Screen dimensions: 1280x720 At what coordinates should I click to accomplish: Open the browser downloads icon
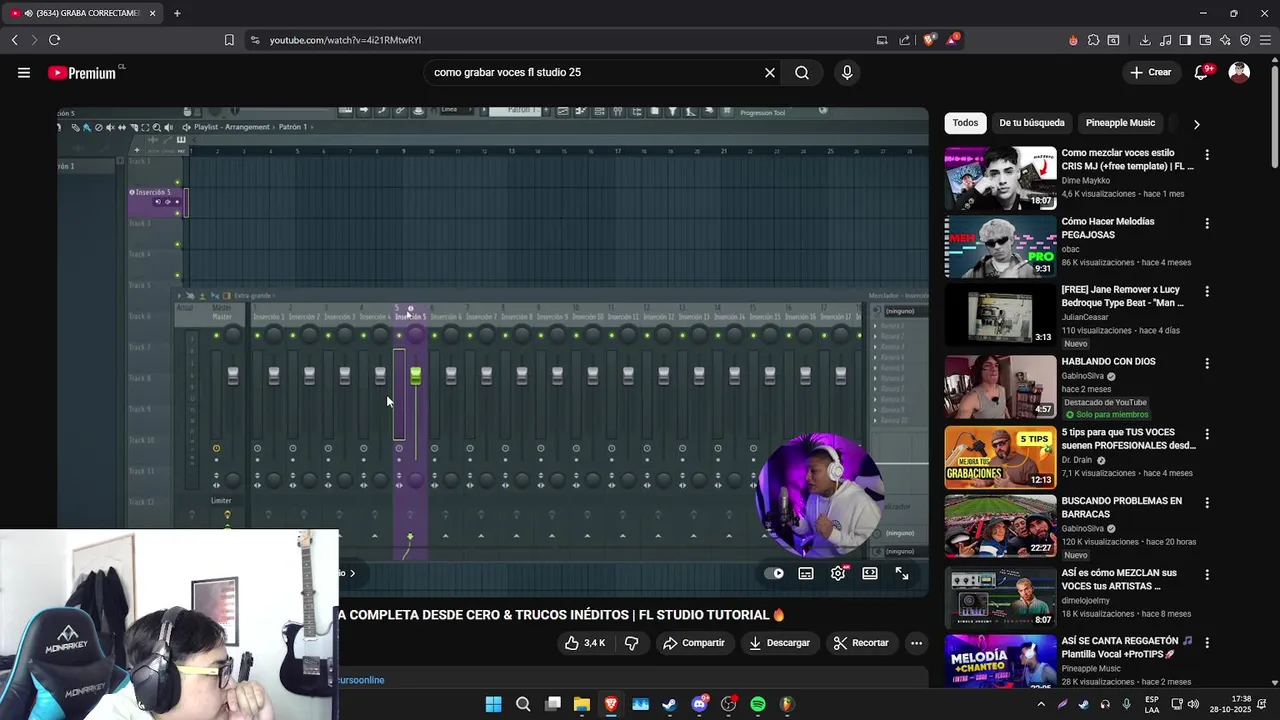pos(1145,40)
